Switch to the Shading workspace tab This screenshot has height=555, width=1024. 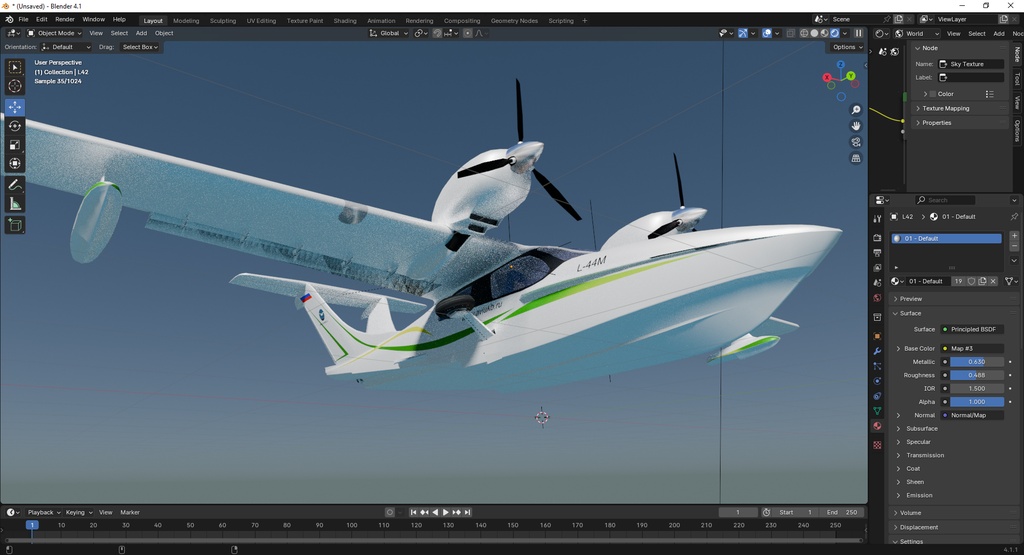pyautogui.click(x=345, y=21)
